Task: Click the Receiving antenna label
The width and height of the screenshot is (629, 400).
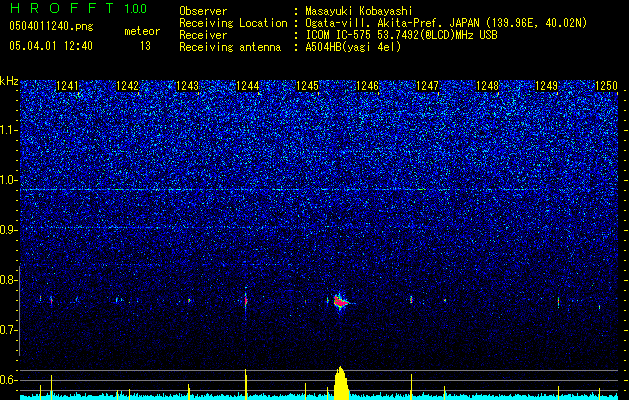Action: click(230, 47)
